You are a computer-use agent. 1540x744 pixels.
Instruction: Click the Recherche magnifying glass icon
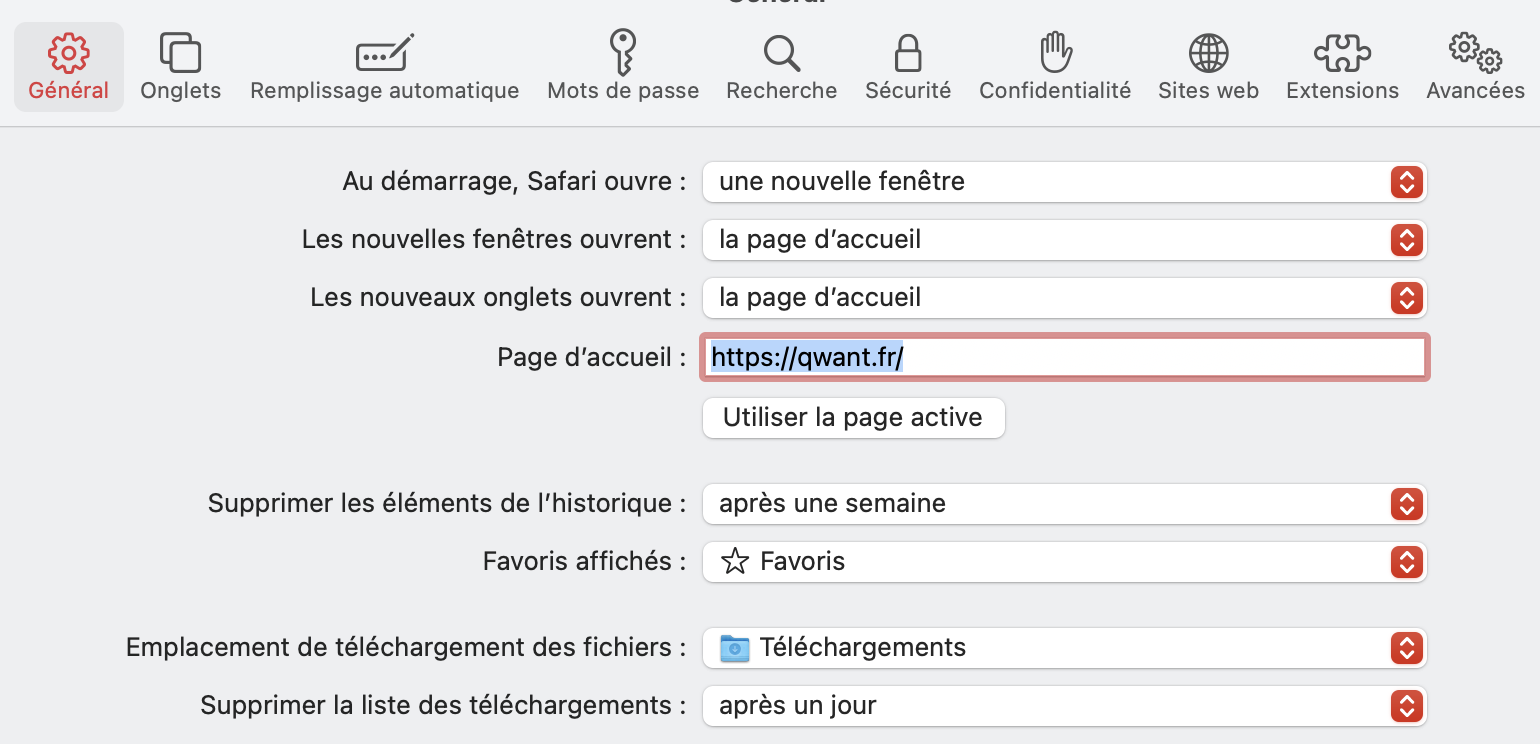click(781, 53)
